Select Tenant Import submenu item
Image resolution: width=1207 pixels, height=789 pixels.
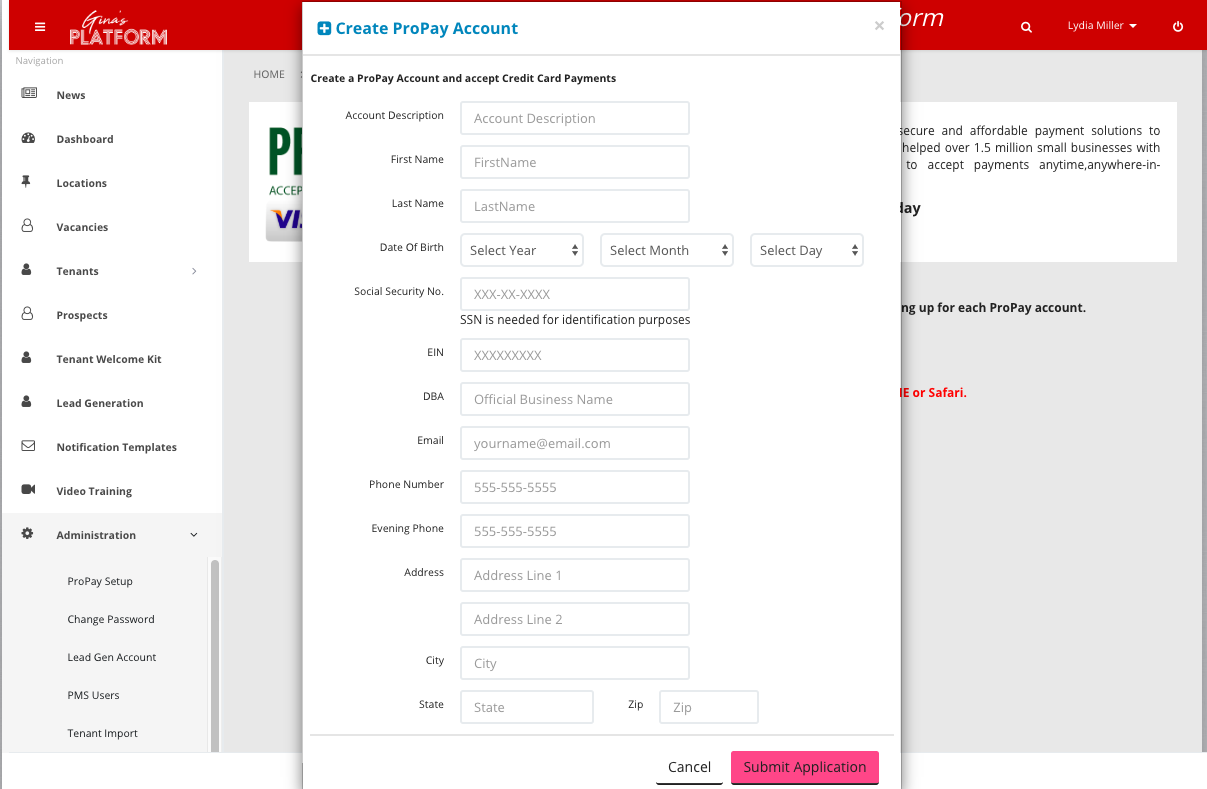[103, 733]
